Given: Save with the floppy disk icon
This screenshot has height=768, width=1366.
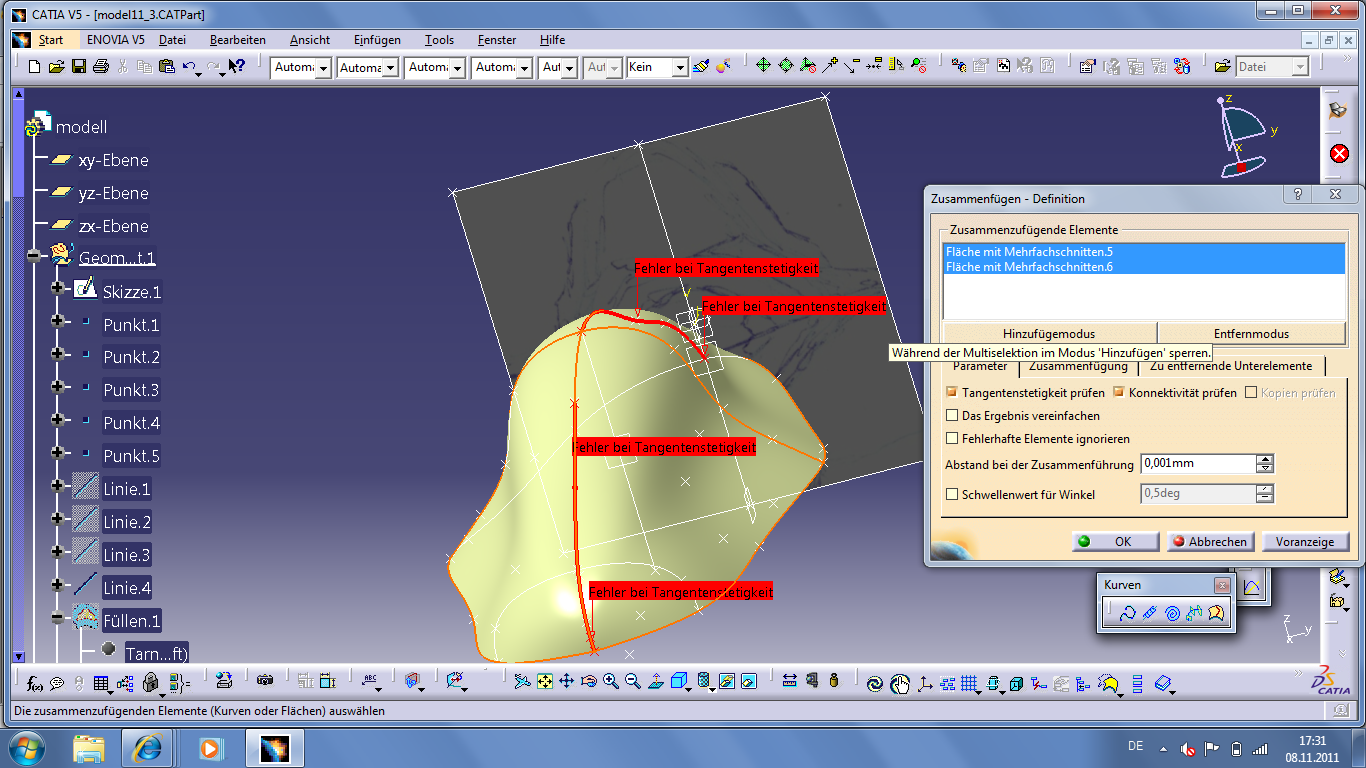Looking at the screenshot, I should 78,67.
